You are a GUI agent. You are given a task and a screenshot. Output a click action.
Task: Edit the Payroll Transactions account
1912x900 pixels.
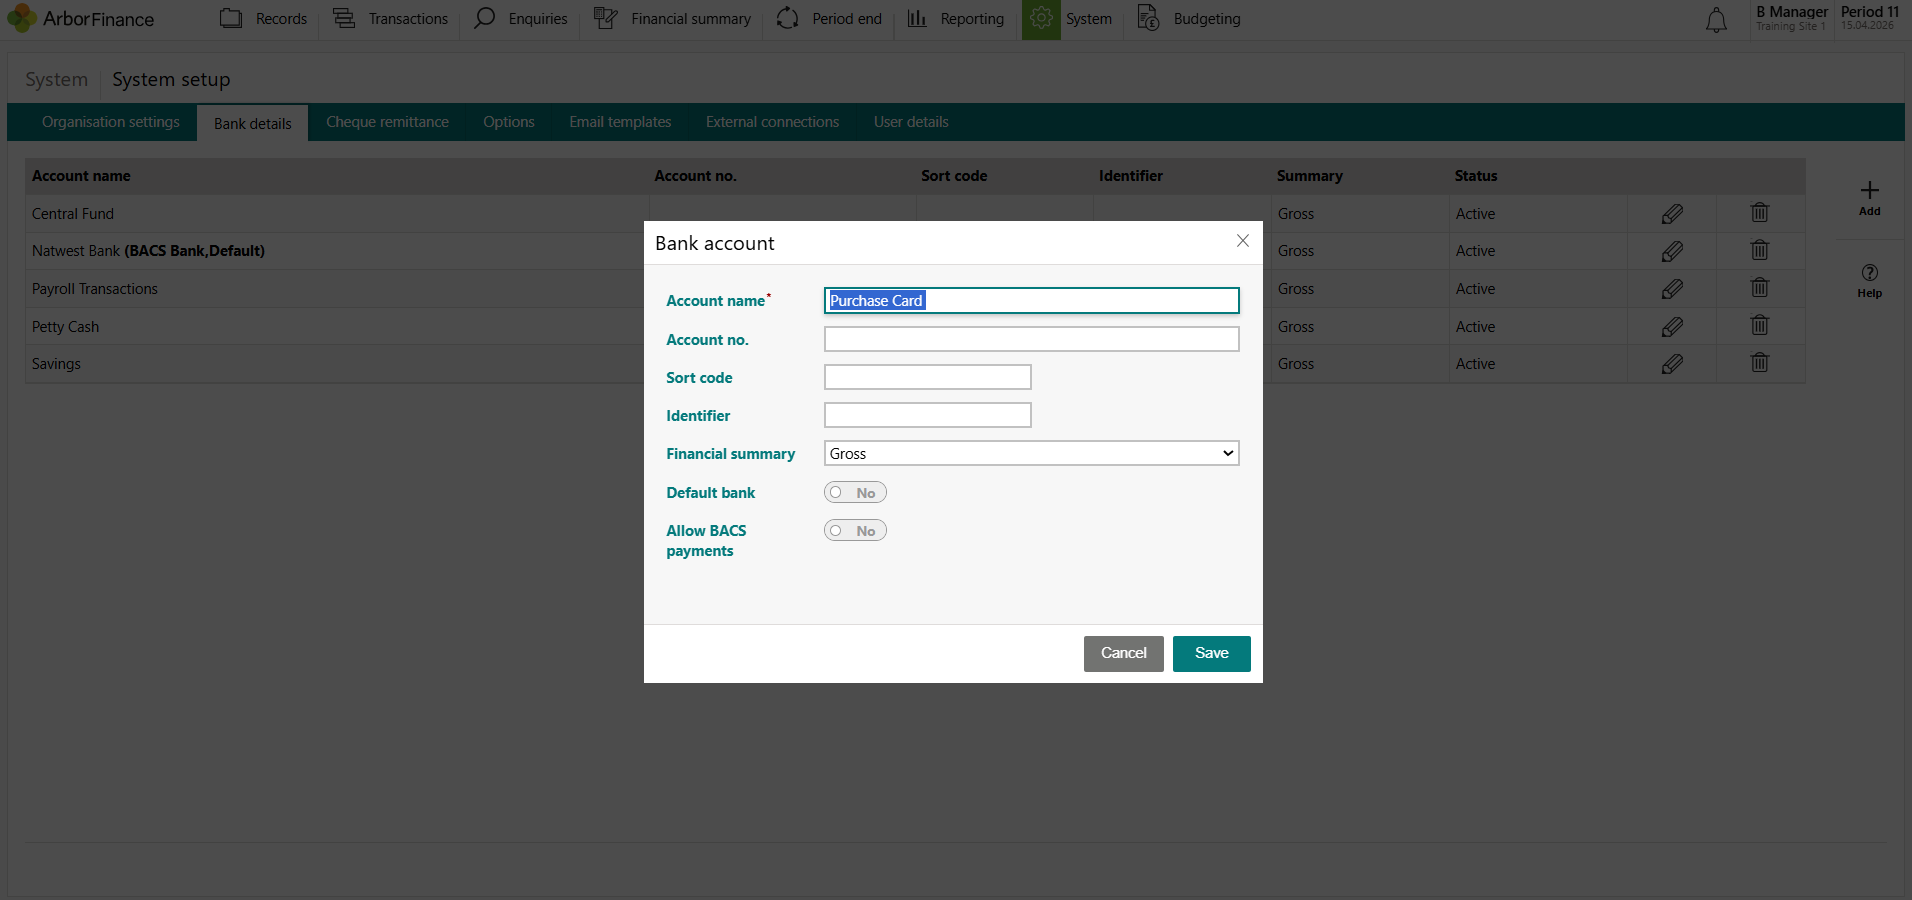1672,289
